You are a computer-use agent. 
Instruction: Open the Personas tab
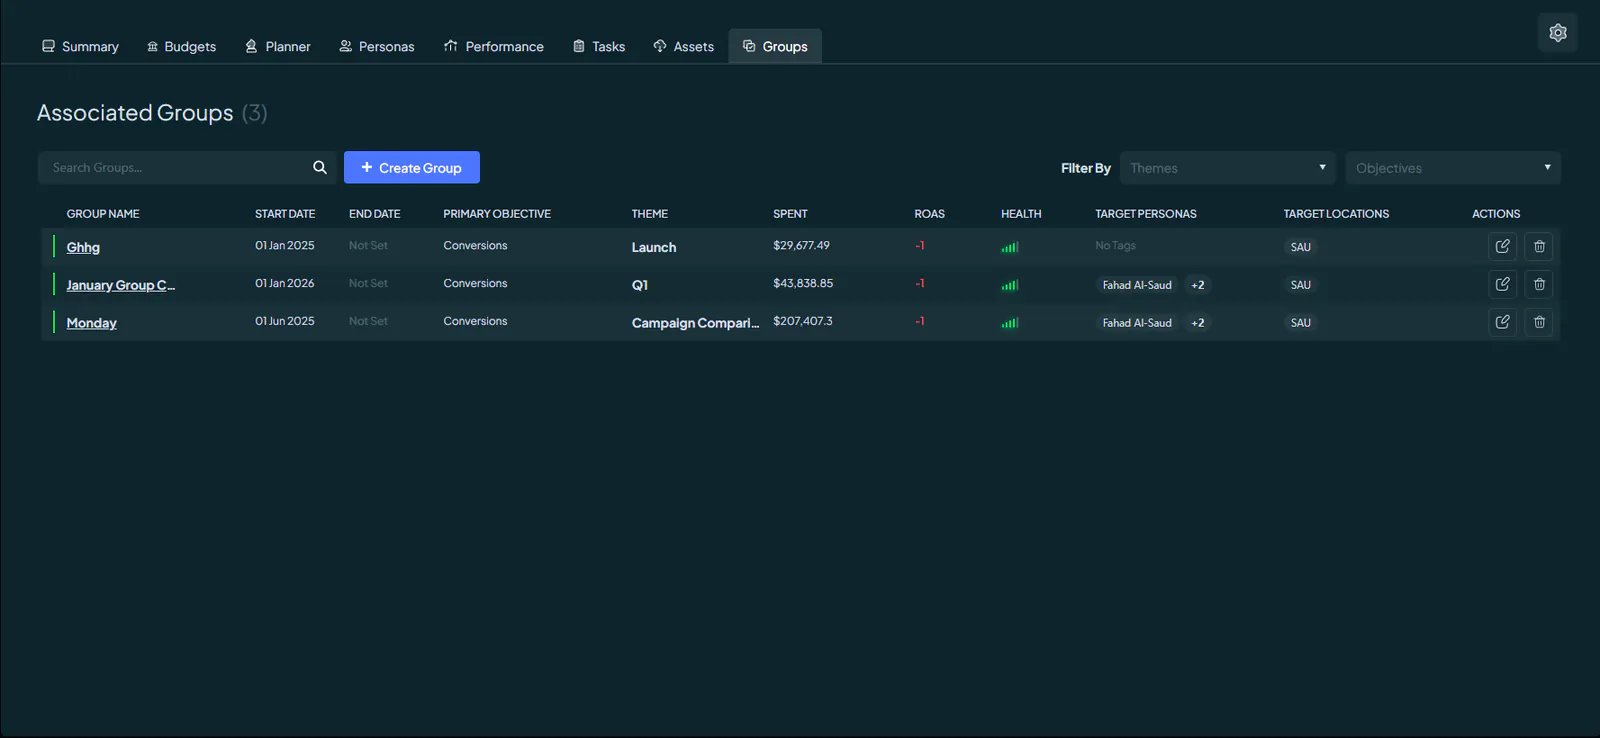coord(377,46)
